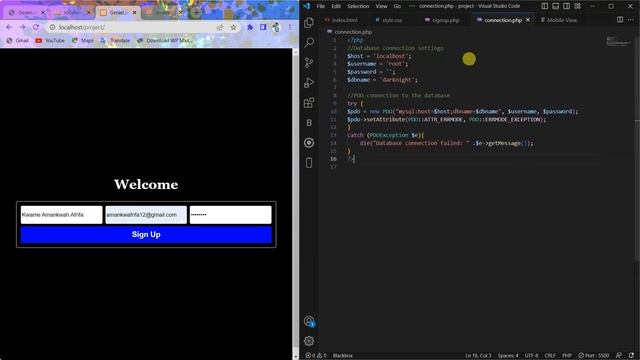Open the mobile device icon in activity bar
This screenshot has height=360, width=640.
[x=309, y=162]
